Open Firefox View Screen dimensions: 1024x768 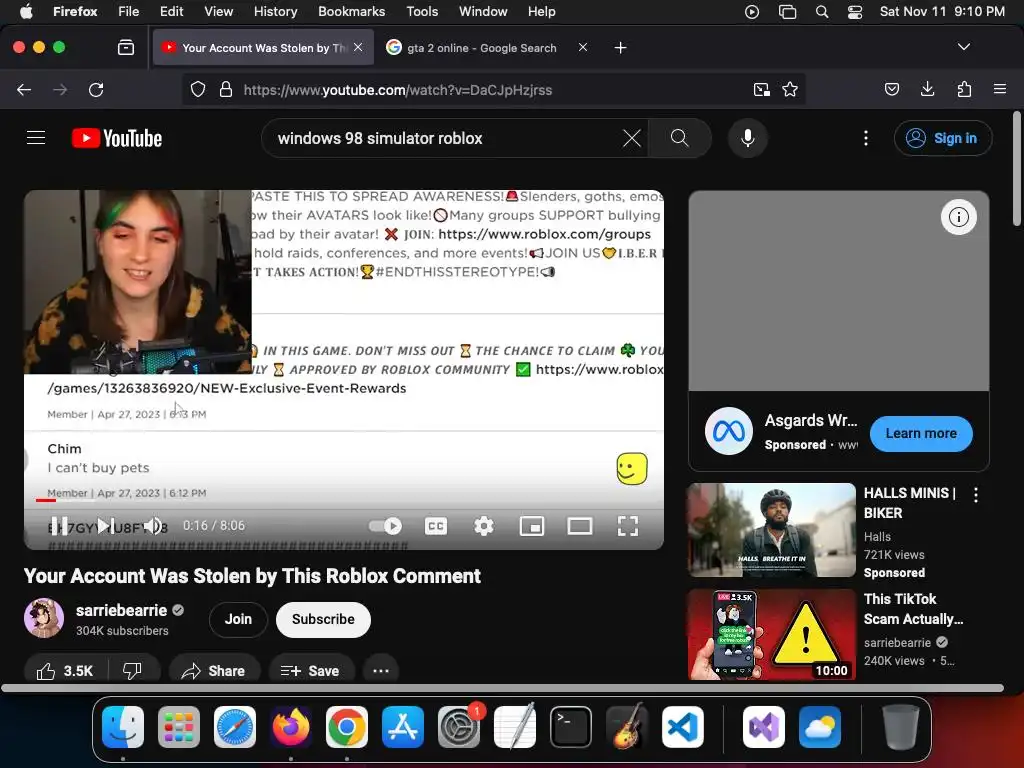[125, 47]
